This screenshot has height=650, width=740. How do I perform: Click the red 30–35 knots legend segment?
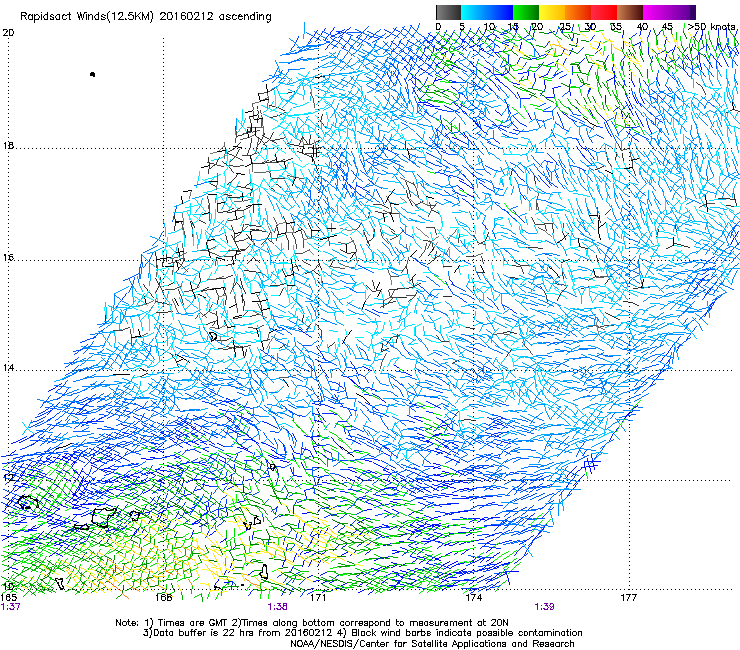(x=604, y=12)
